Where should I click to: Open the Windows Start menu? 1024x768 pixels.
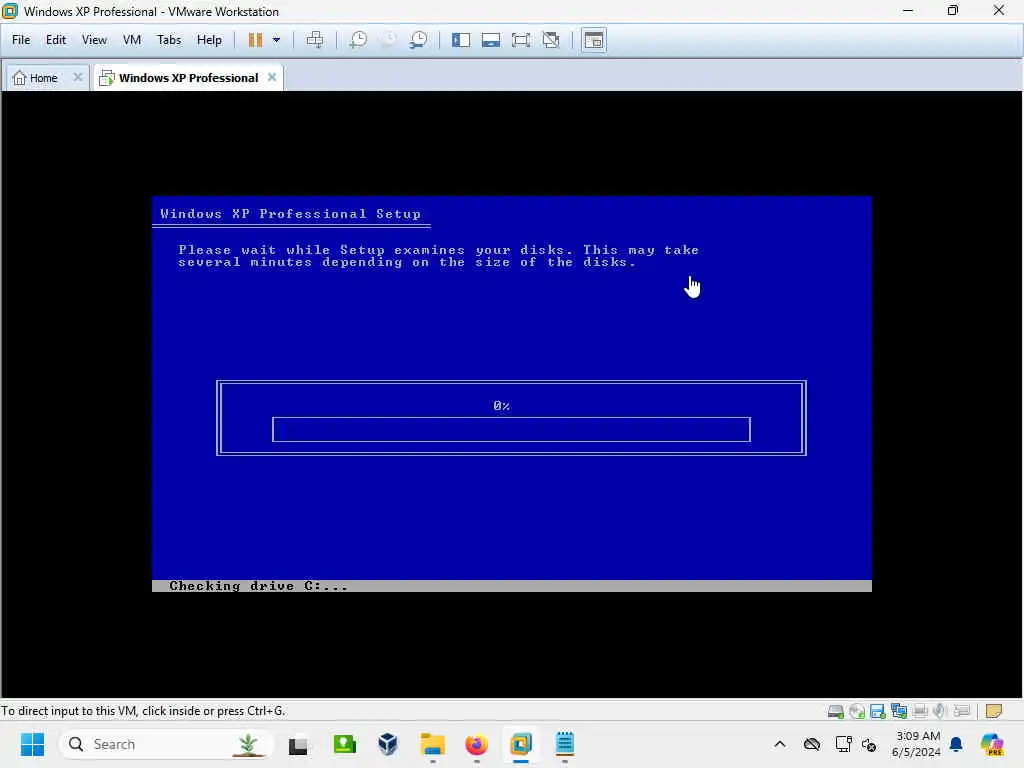point(32,744)
